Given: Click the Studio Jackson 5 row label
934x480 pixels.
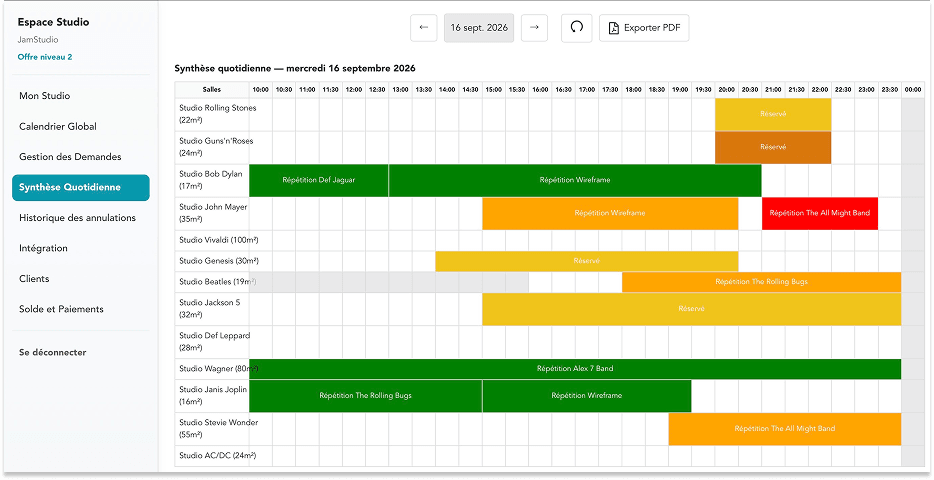Looking at the screenshot, I should (212, 309).
